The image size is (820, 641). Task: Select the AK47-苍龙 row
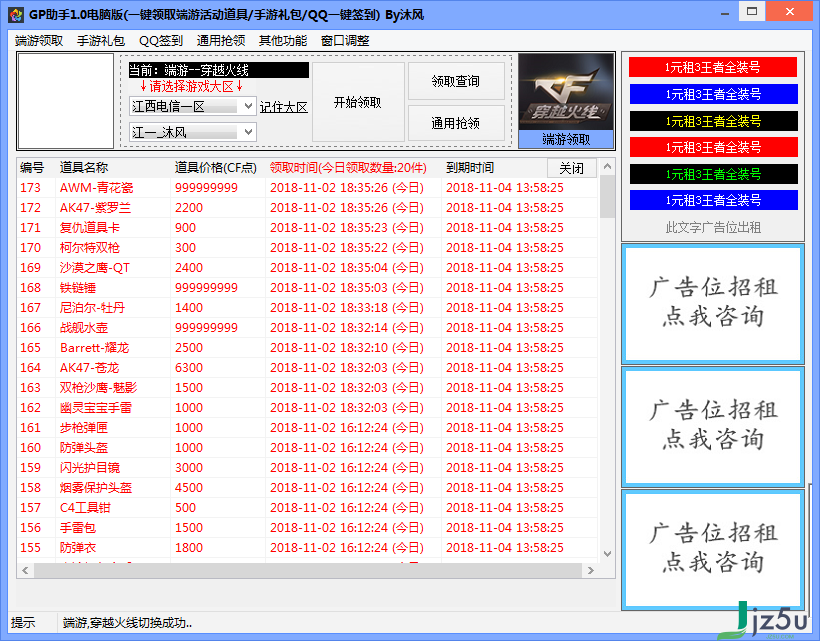tap(308, 368)
